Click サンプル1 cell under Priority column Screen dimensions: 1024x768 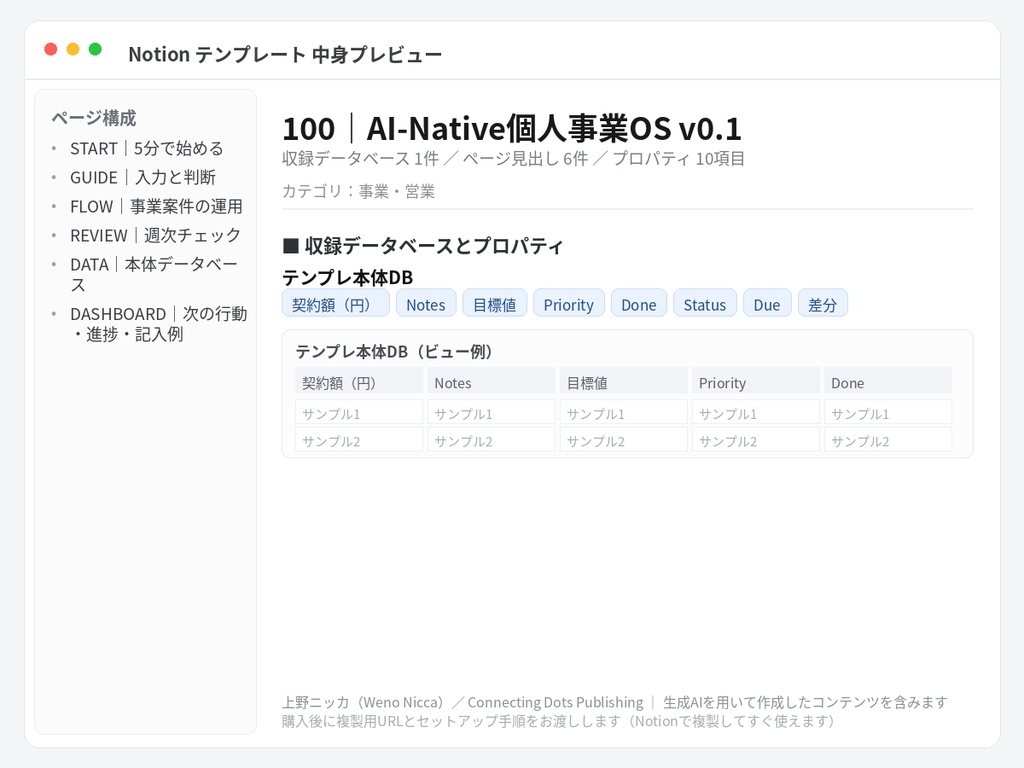pos(756,413)
